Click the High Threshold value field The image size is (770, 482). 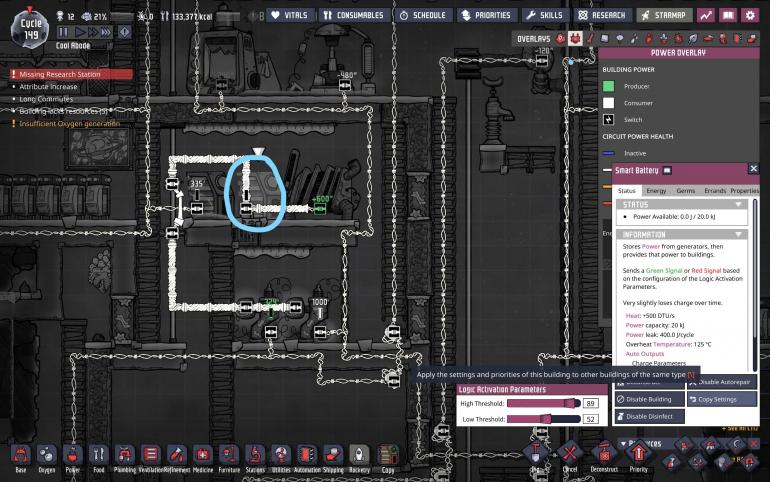591,403
